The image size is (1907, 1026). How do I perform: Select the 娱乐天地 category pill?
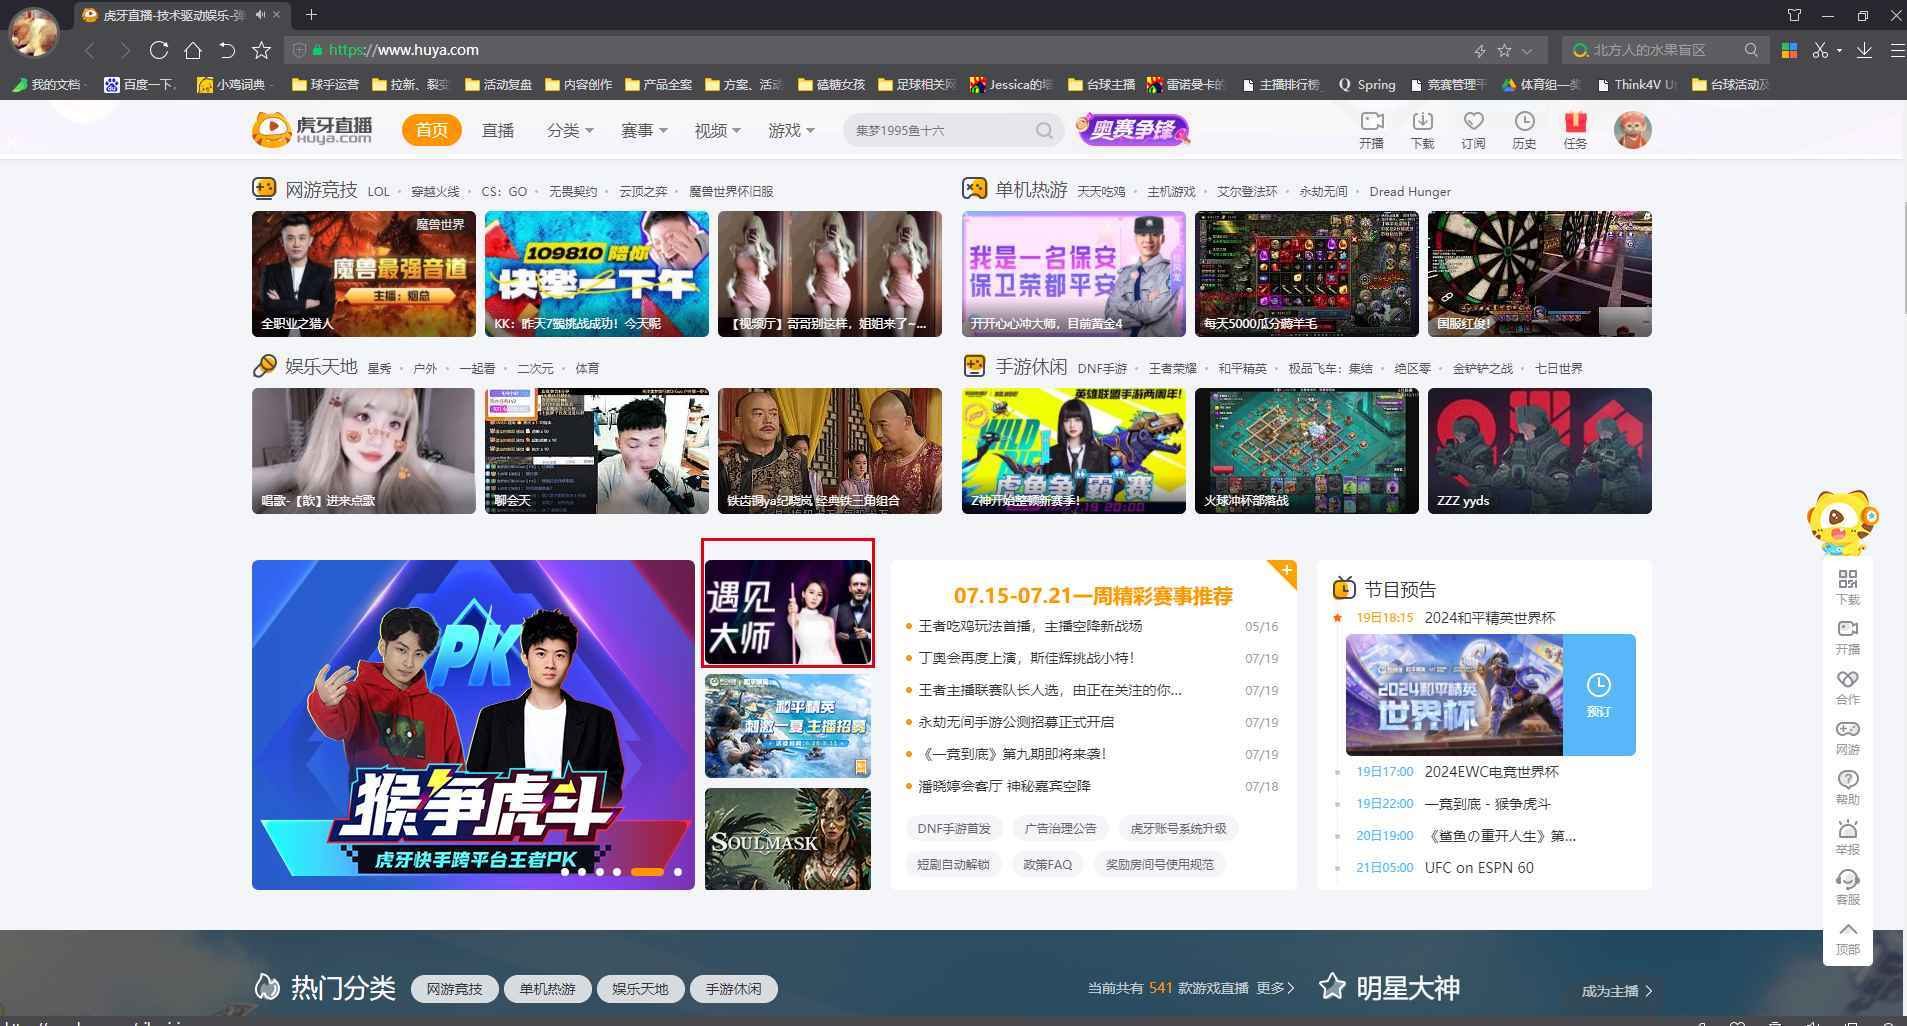pyautogui.click(x=640, y=989)
